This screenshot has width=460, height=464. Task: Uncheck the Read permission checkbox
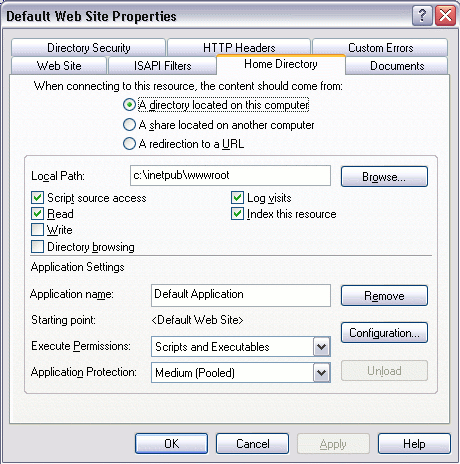click(x=37, y=214)
